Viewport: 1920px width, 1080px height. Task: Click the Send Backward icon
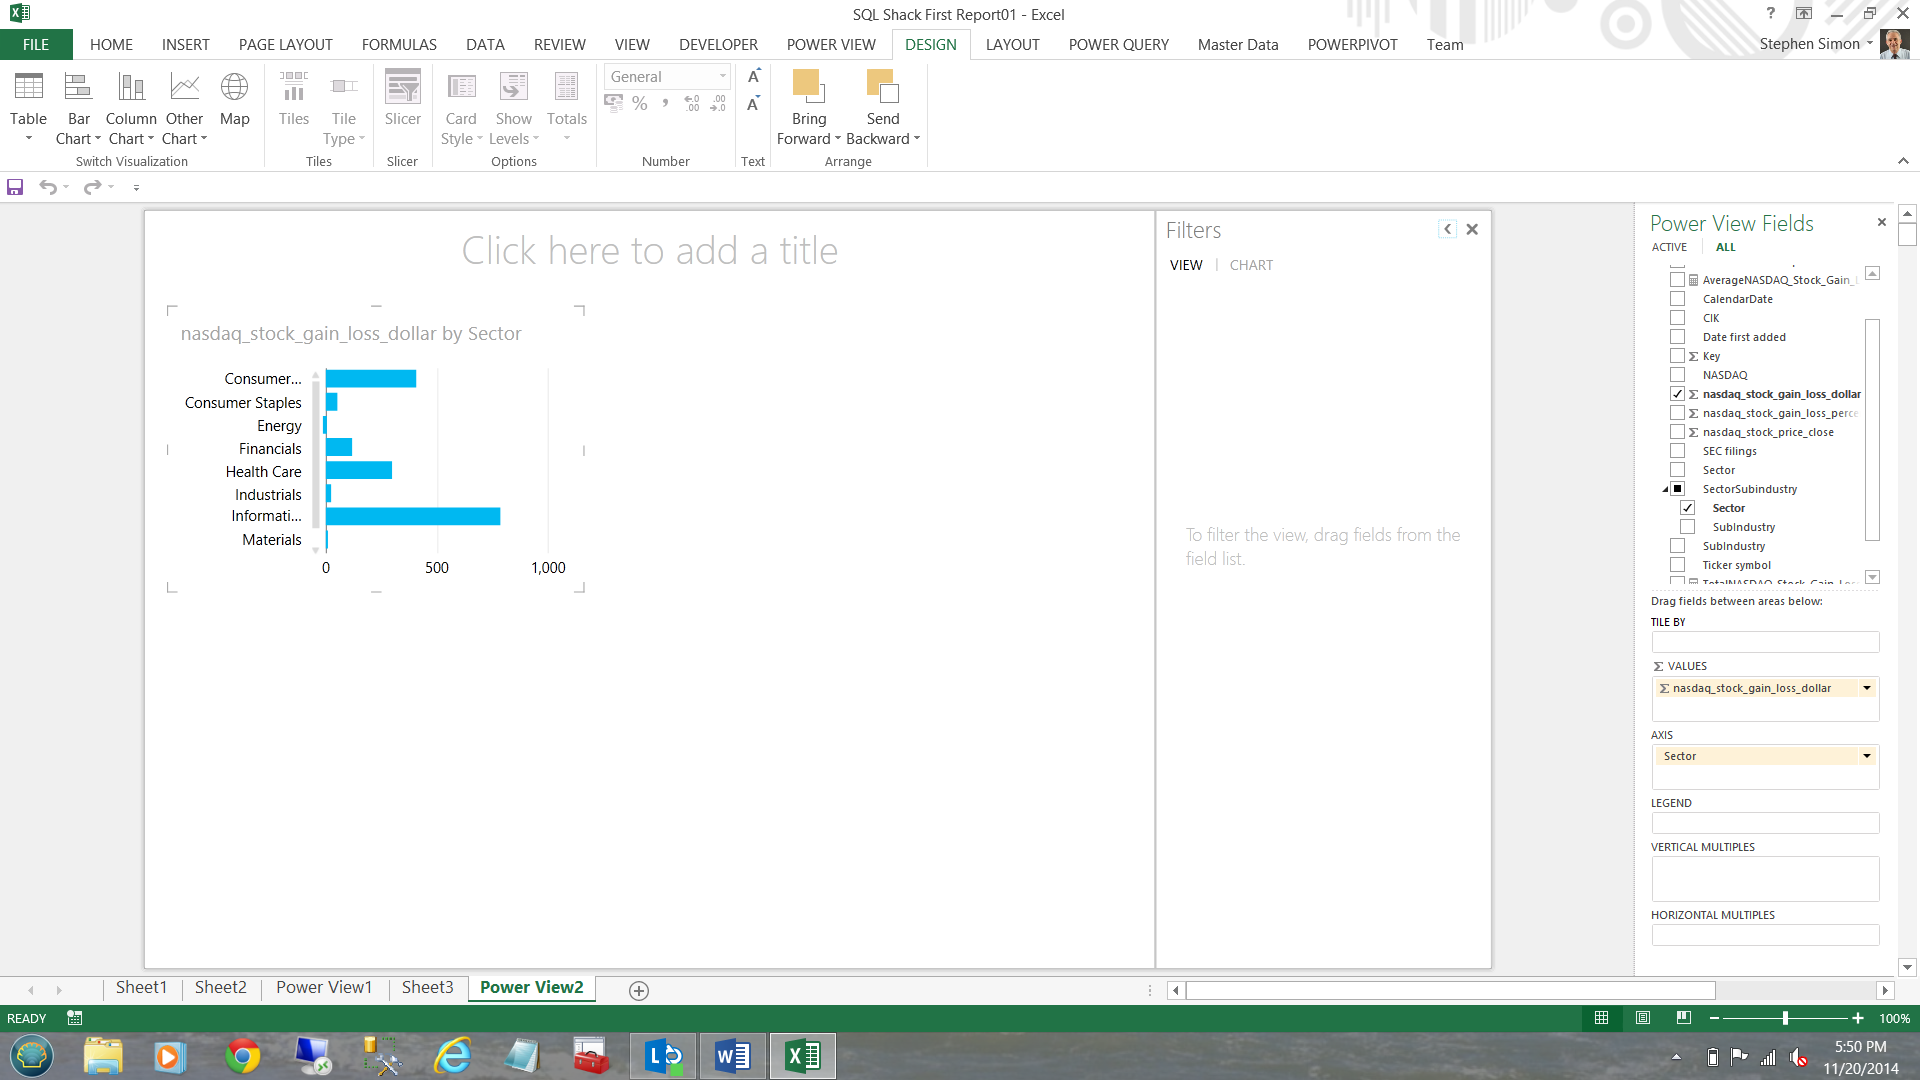(882, 88)
